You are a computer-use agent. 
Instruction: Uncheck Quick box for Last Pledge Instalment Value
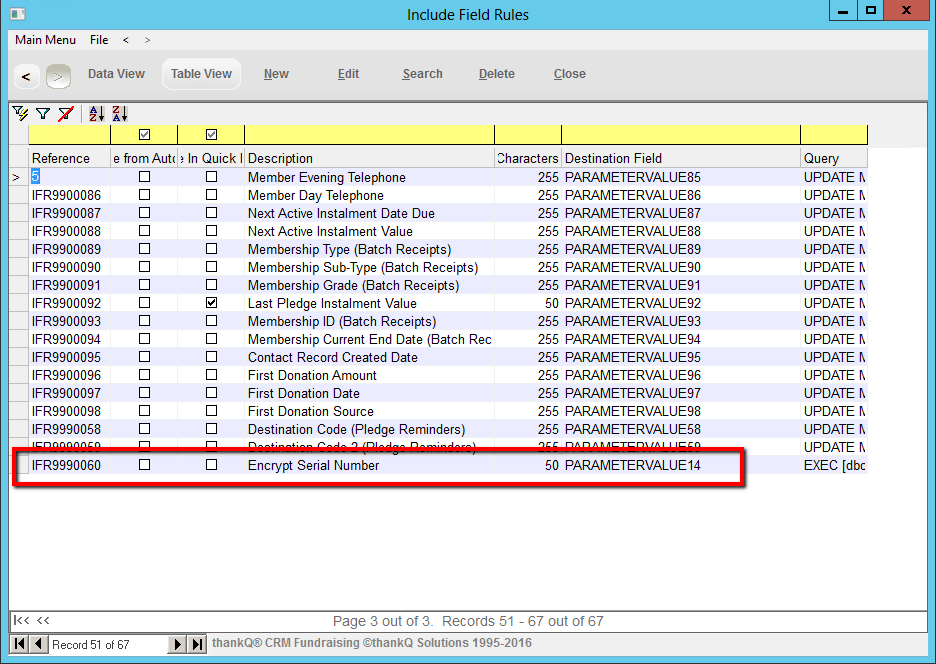[211, 302]
